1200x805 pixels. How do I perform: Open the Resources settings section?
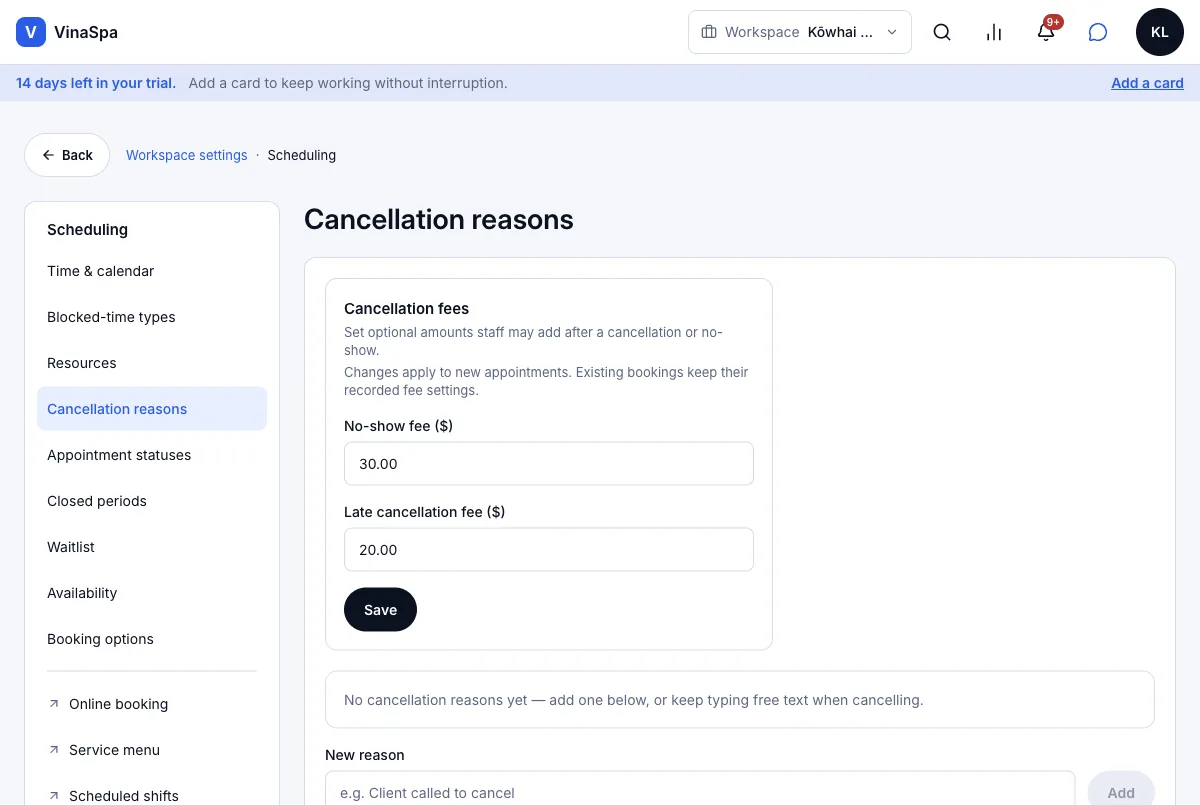(x=152, y=363)
